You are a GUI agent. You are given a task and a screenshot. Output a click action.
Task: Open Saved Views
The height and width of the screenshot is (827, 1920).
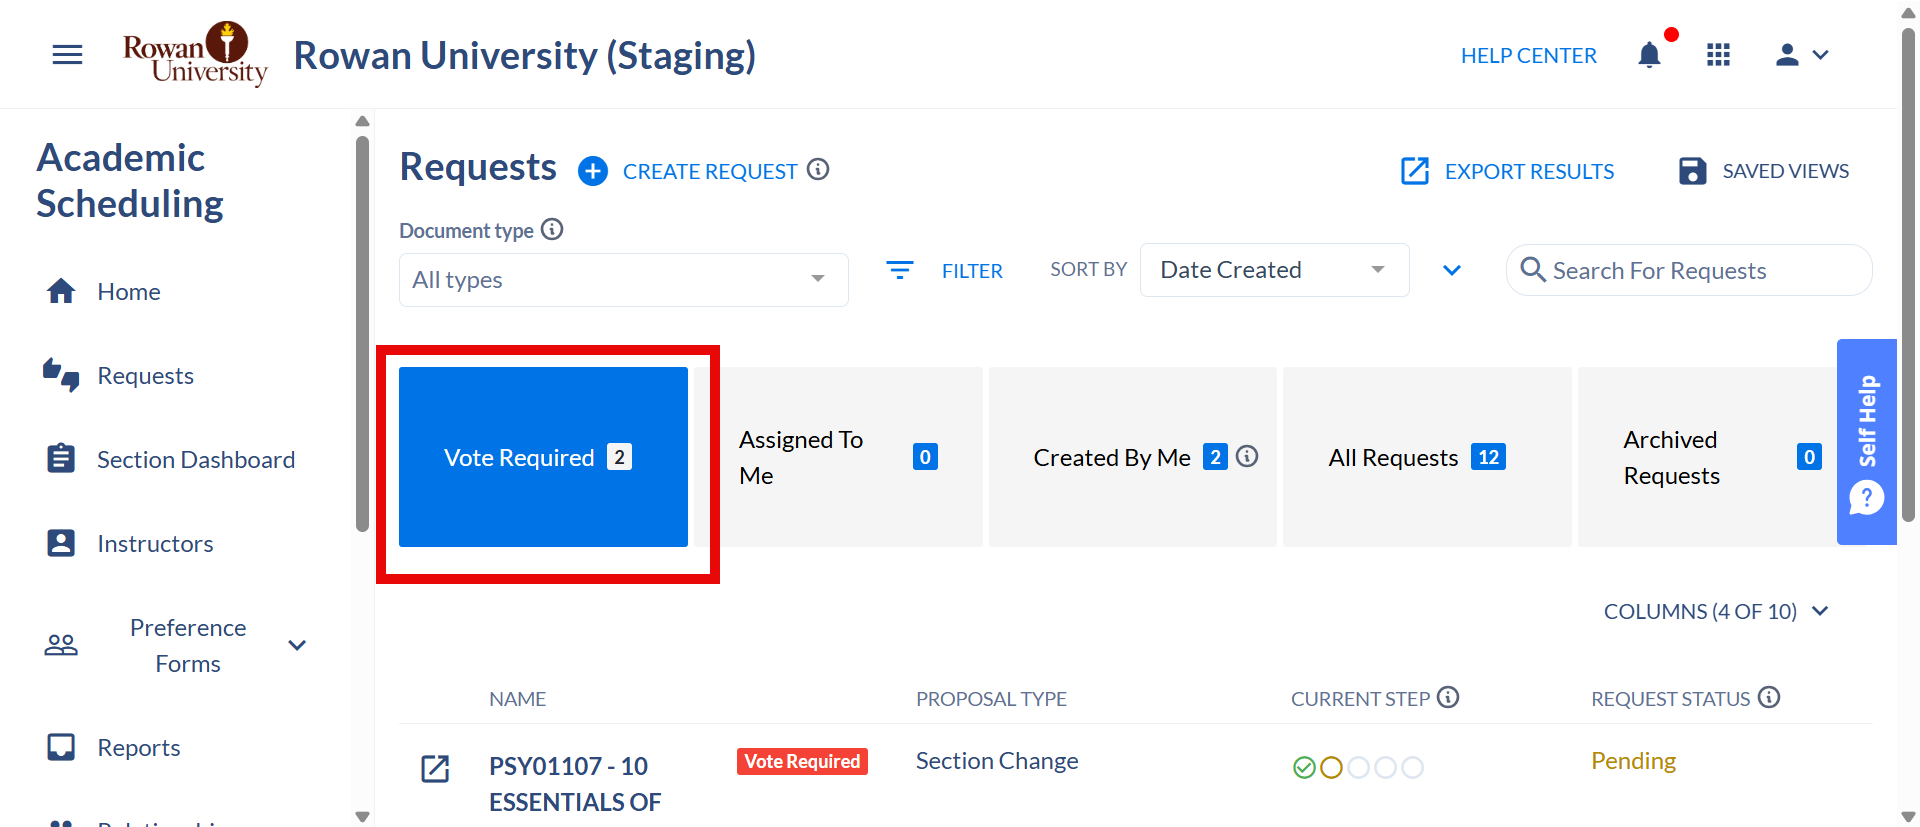(x=1786, y=171)
